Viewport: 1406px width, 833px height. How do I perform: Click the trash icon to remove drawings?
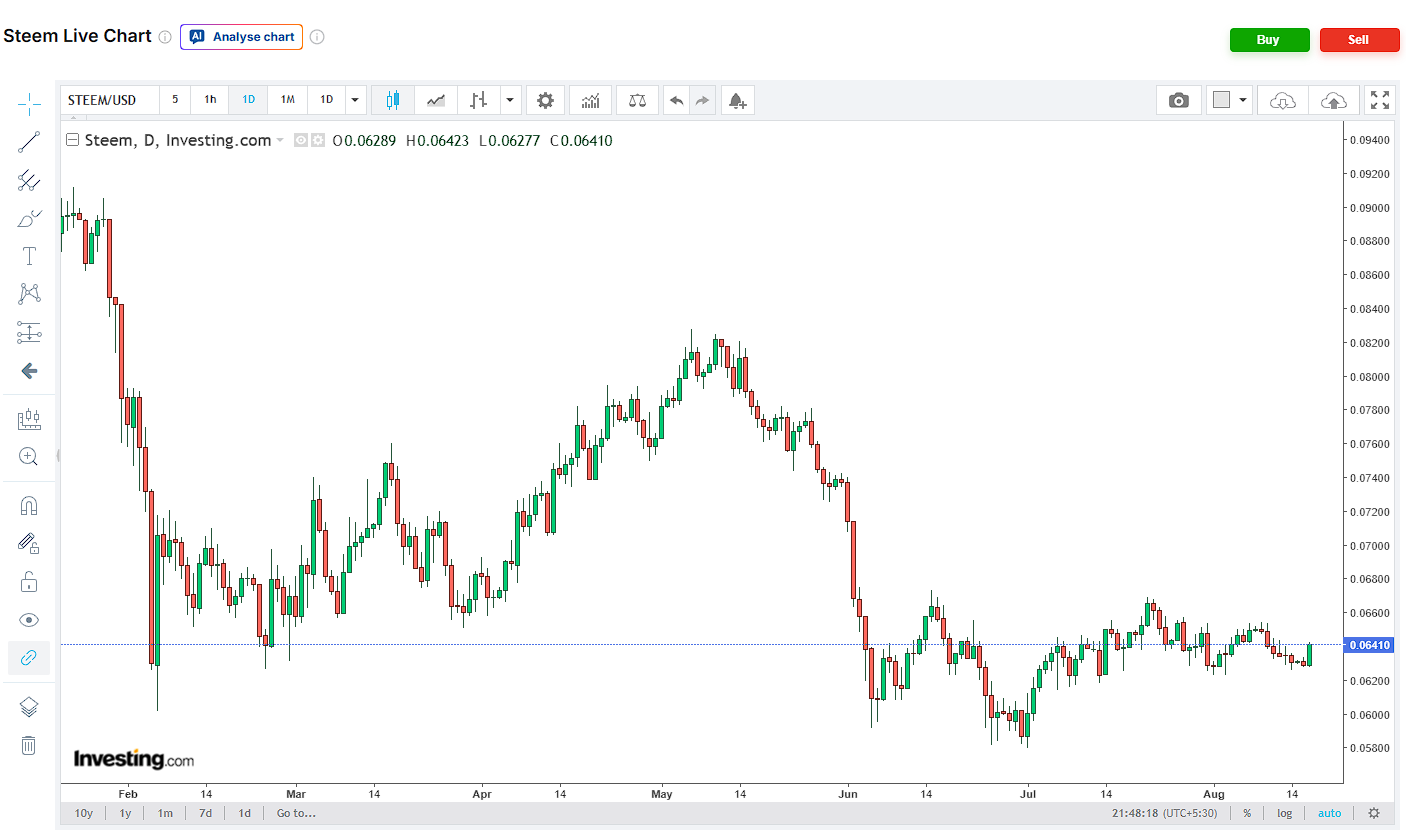point(29,745)
